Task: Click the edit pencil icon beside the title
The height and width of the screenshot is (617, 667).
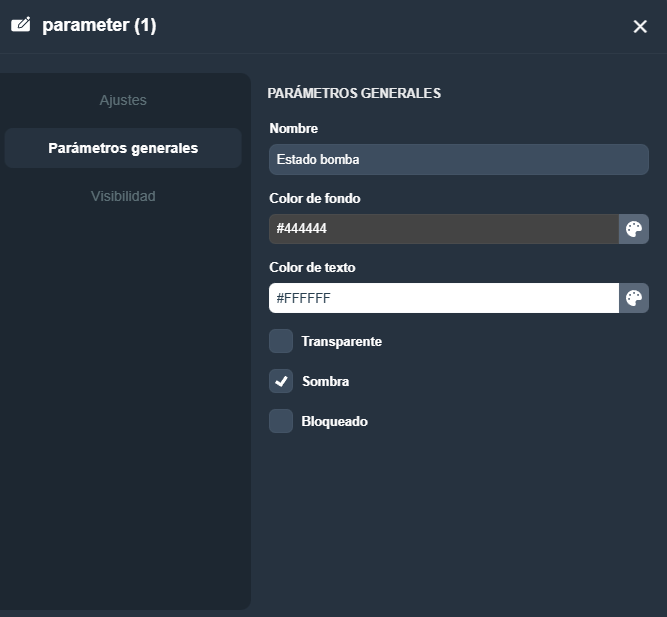Action: point(20,25)
